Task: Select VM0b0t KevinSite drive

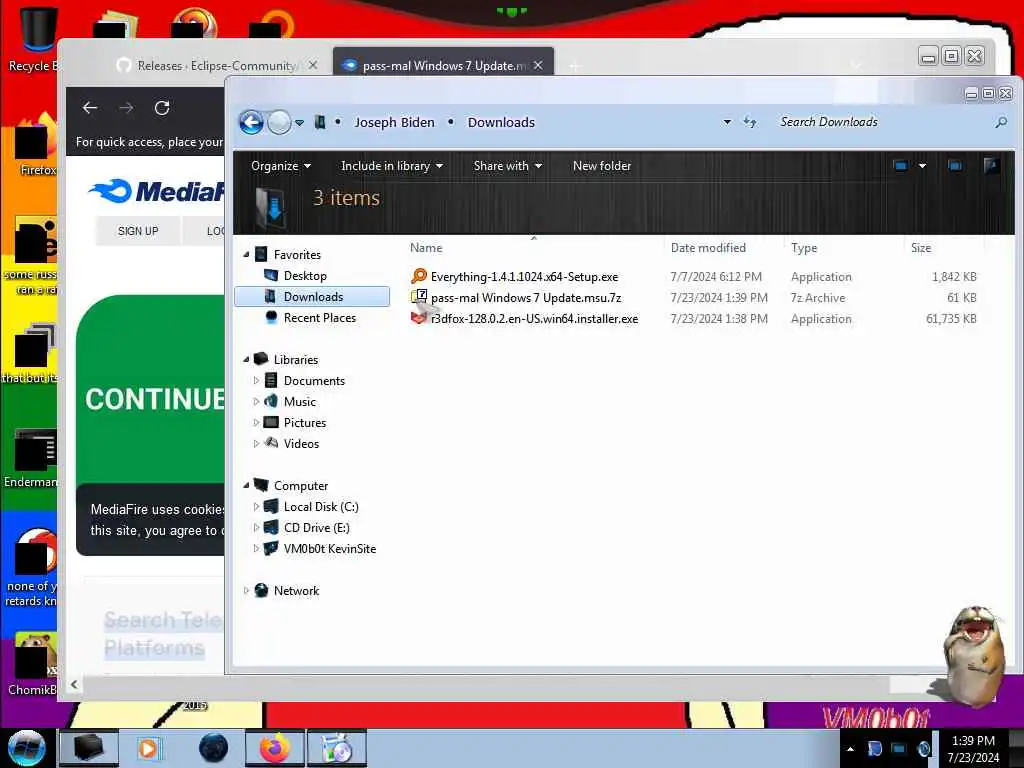Action: [x=330, y=549]
